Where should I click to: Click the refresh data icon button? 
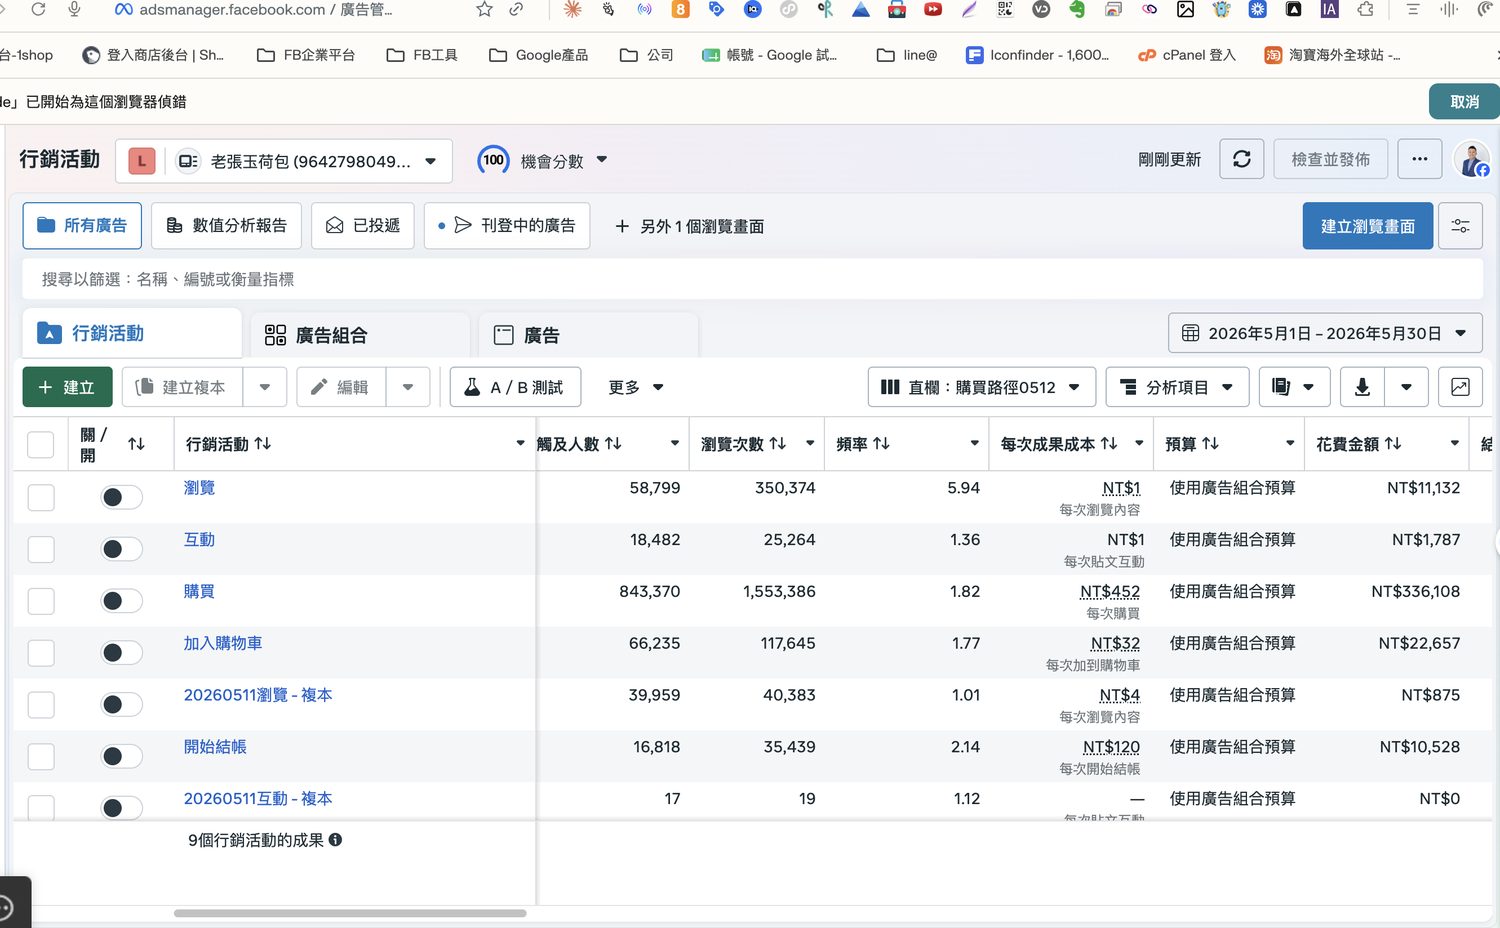point(1241,159)
